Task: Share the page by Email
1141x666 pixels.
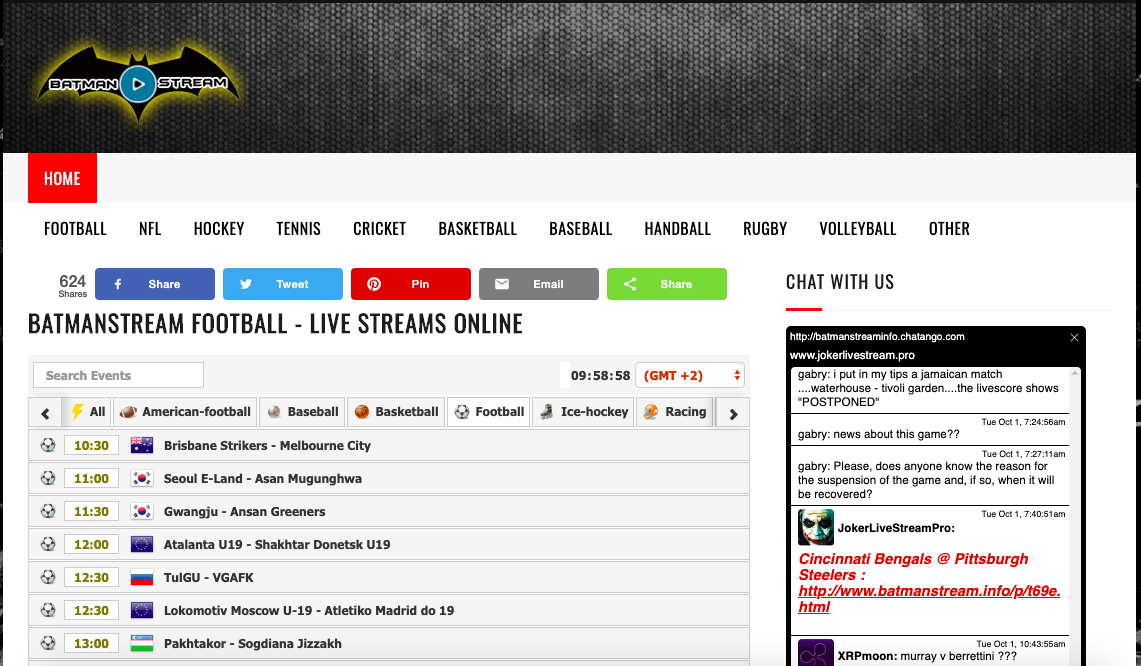Action: [539, 284]
